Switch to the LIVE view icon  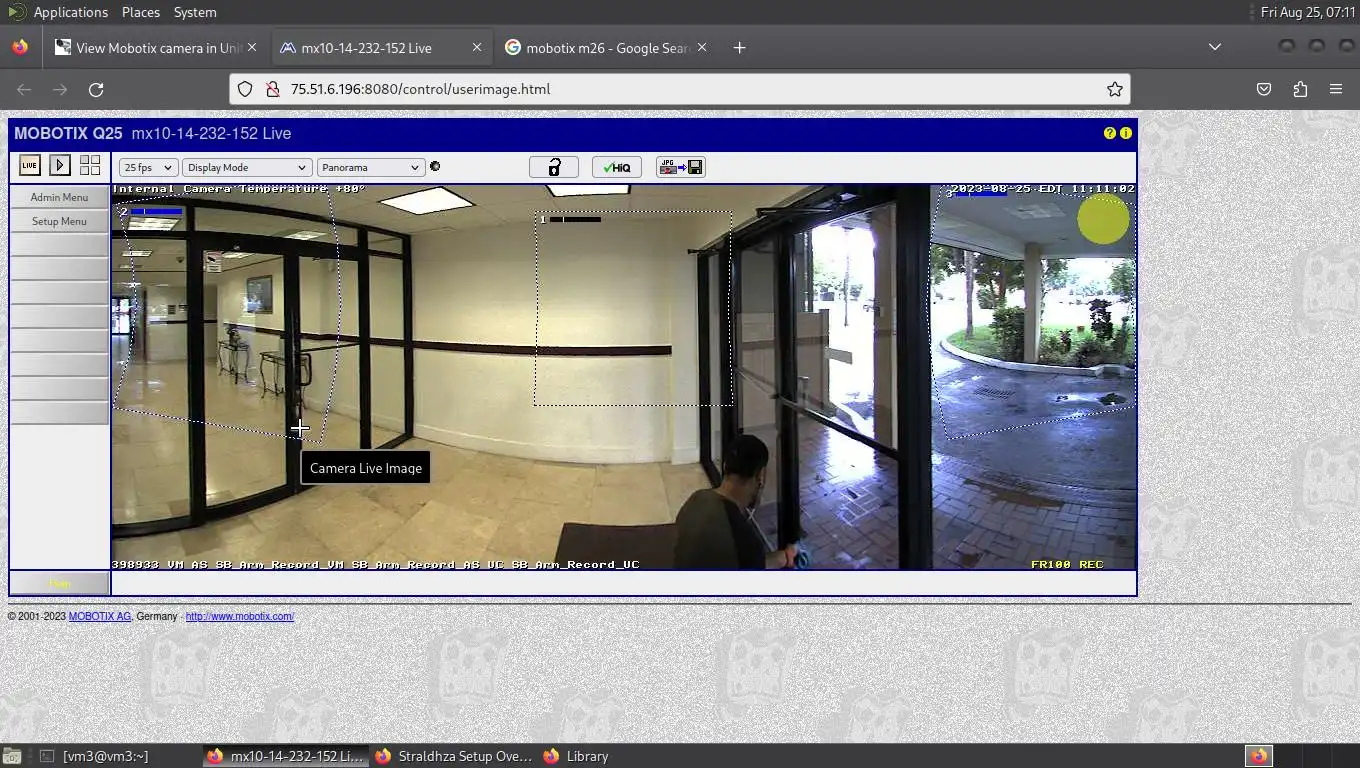click(29, 165)
